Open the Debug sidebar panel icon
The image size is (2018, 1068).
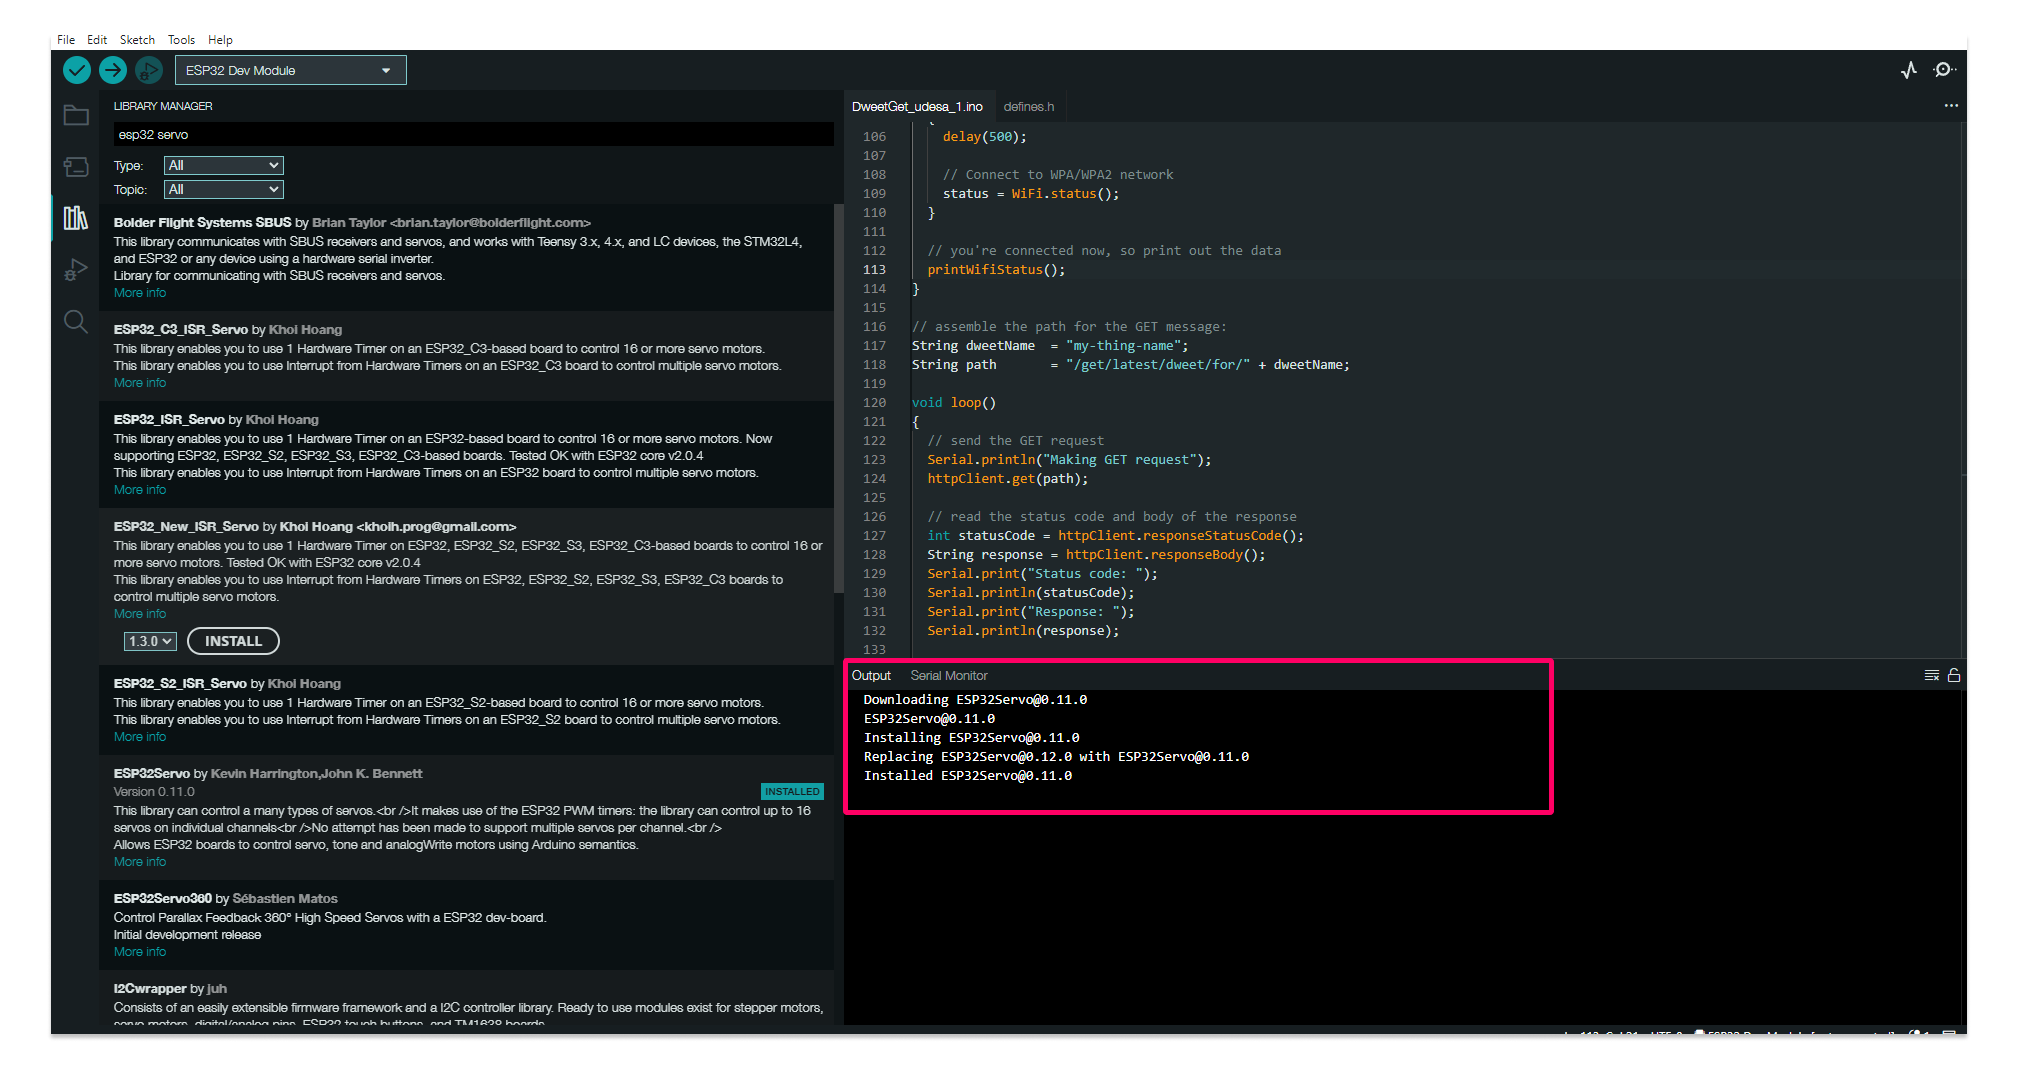tap(76, 270)
